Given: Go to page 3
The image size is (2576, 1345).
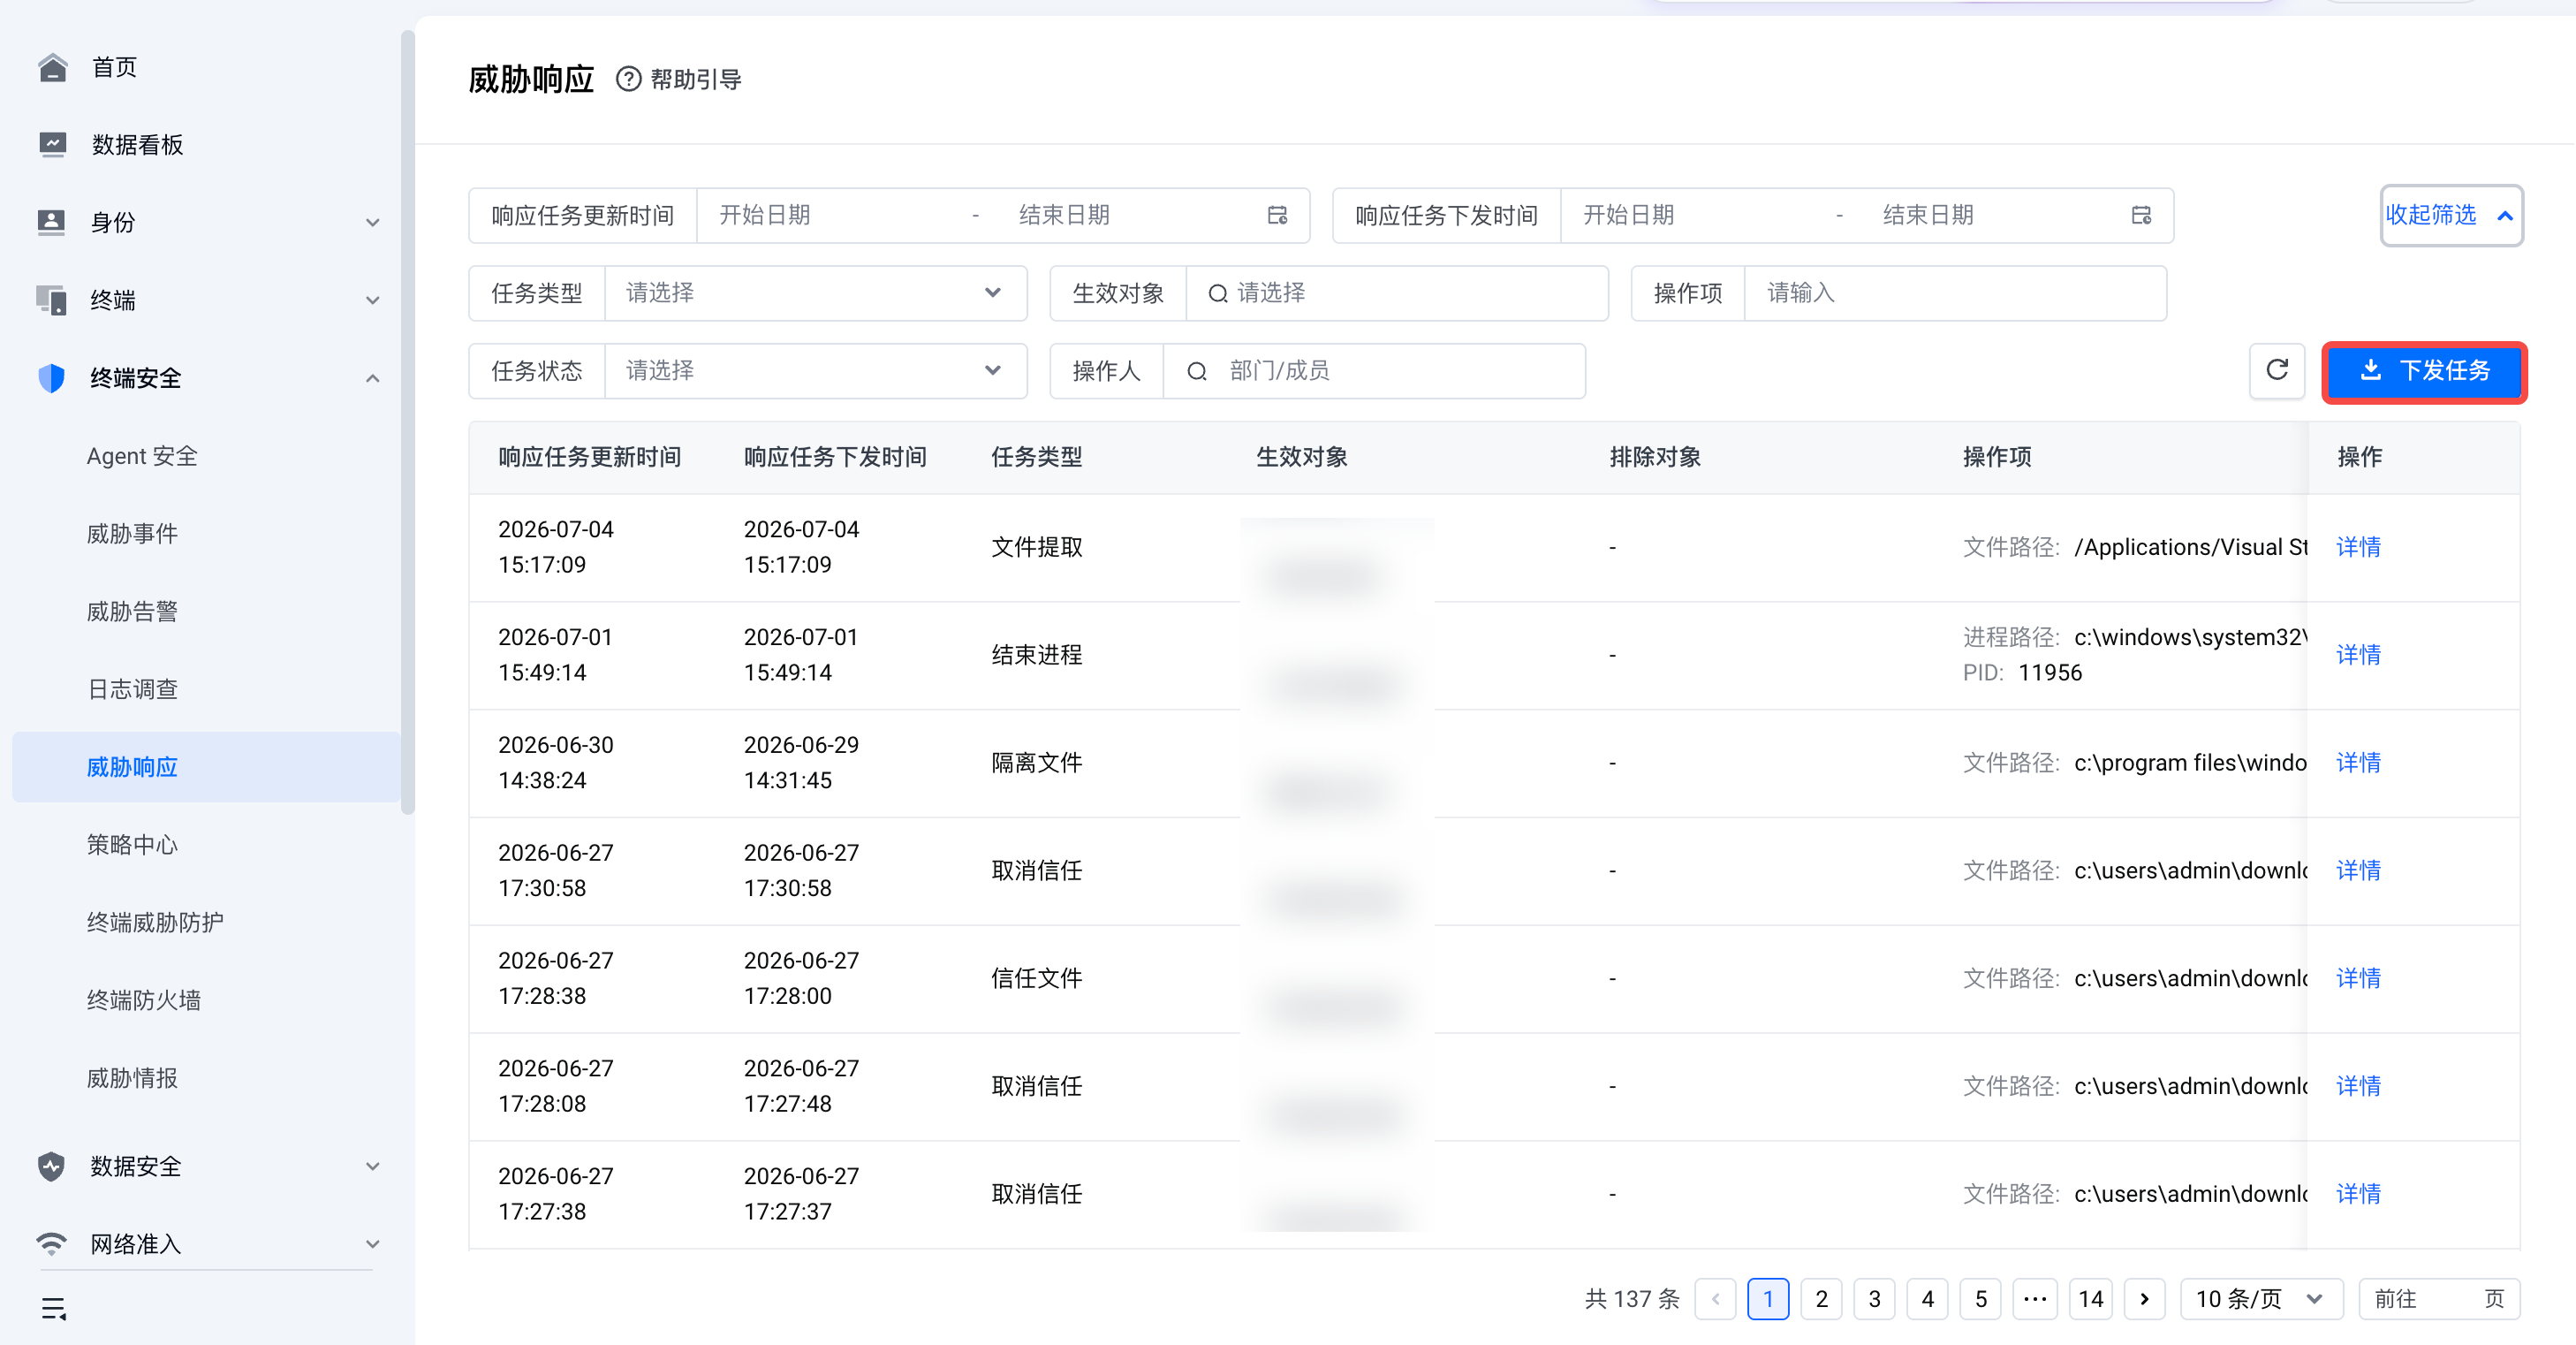Looking at the screenshot, I should click(x=1874, y=1299).
